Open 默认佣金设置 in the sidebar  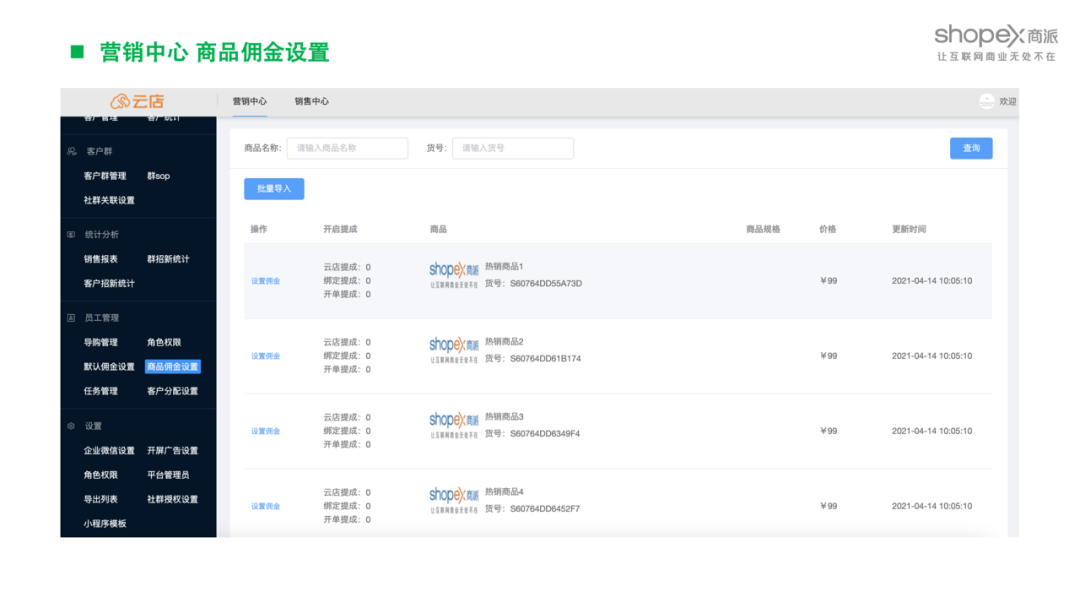109,367
